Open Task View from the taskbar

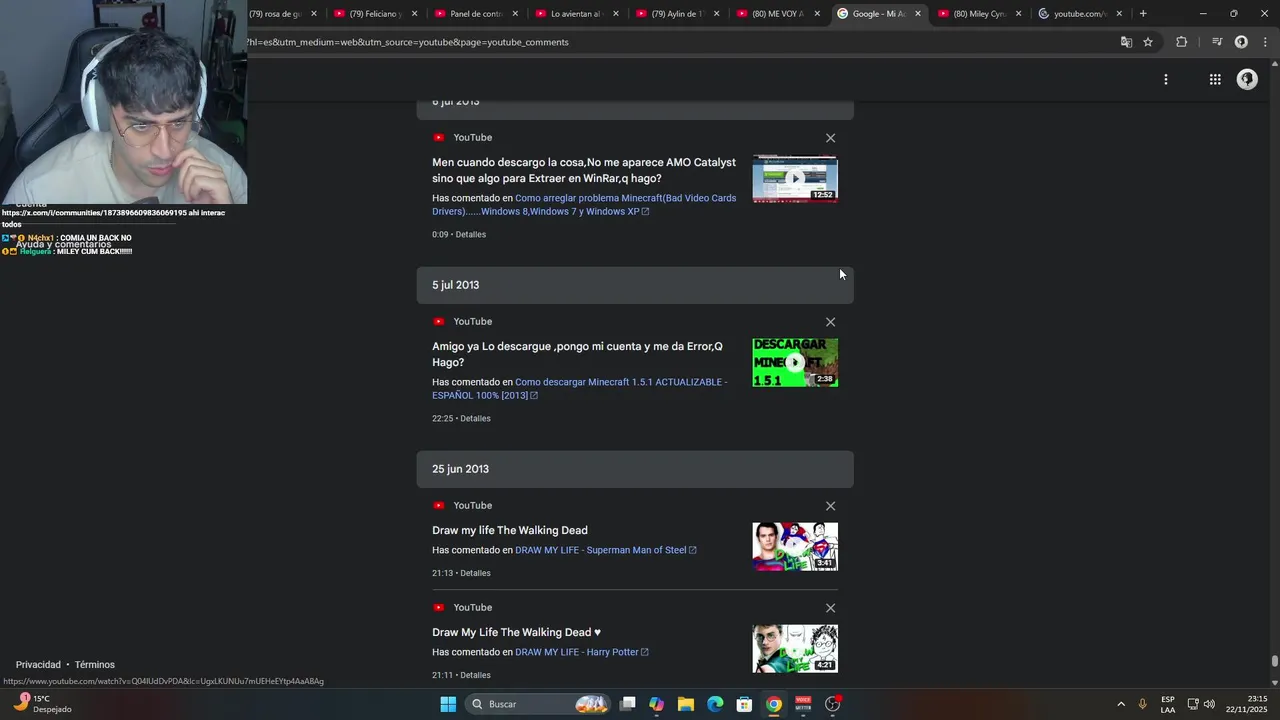[x=628, y=704]
